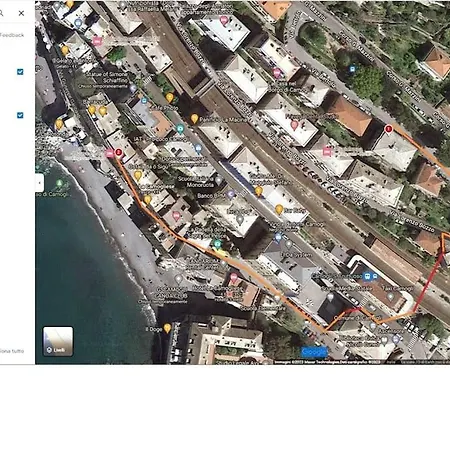The image size is (450, 450).
Task: Open the pink hotel pin southwest of marker 1
Action: tap(327, 151)
